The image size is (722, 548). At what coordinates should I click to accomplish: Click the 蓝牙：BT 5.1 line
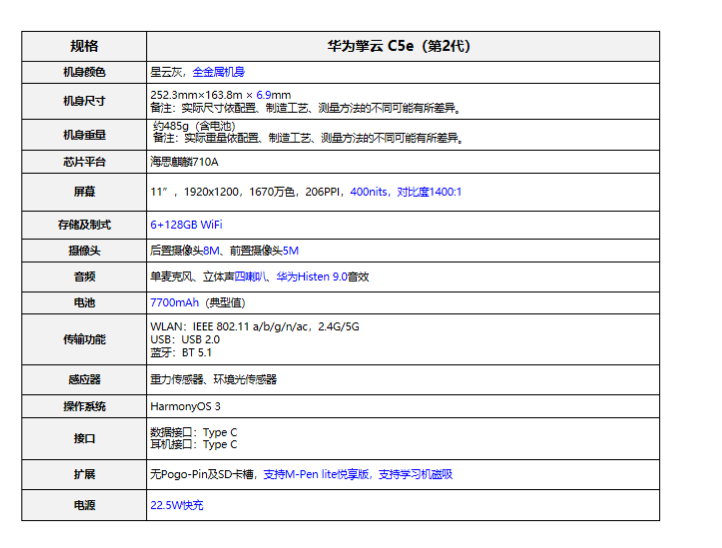click(181, 352)
